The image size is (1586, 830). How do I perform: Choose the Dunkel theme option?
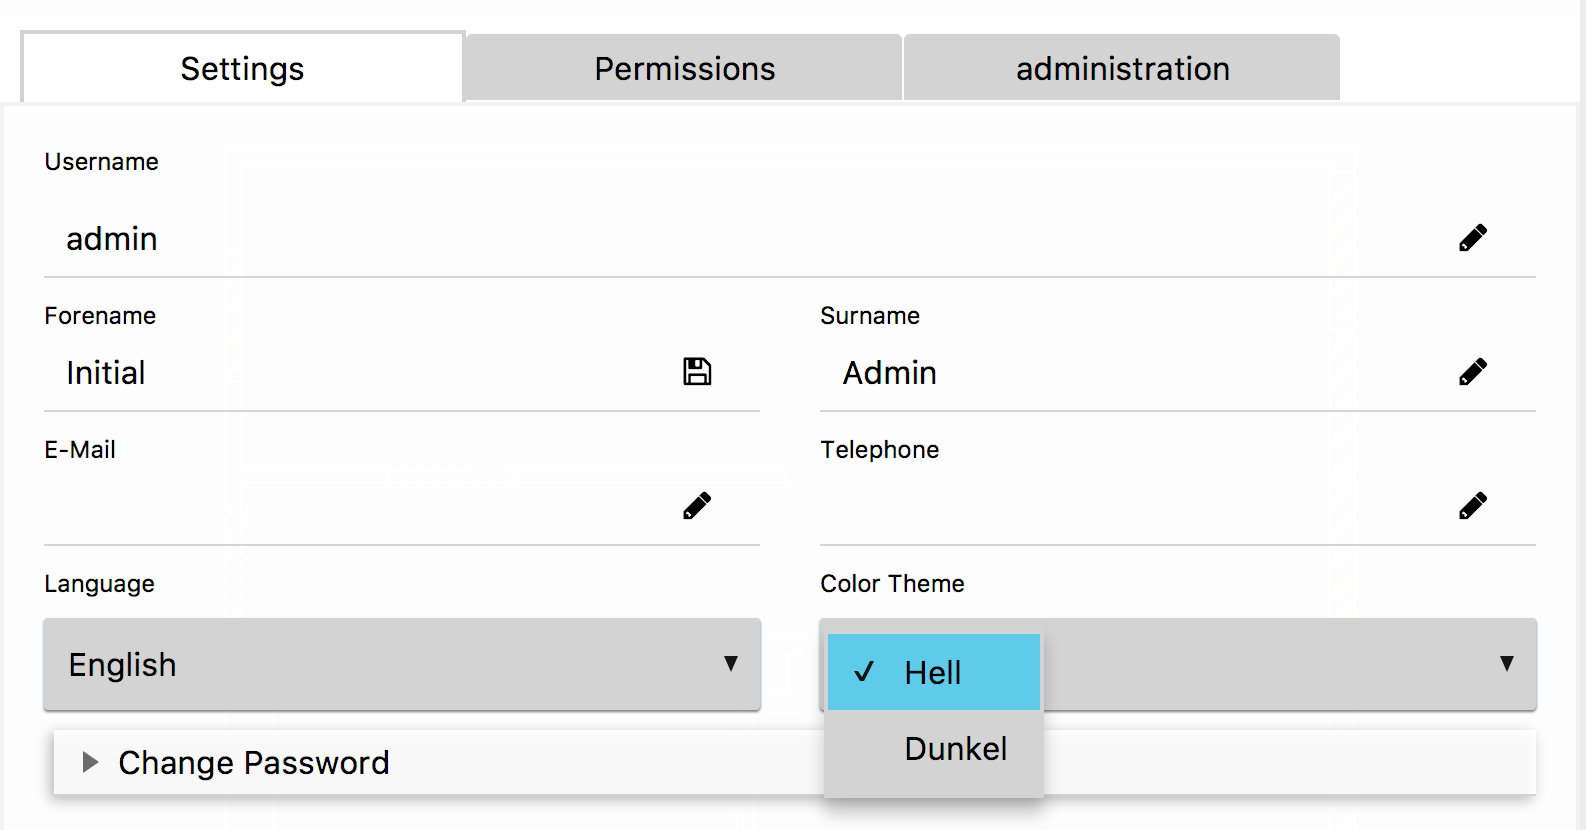(x=955, y=749)
